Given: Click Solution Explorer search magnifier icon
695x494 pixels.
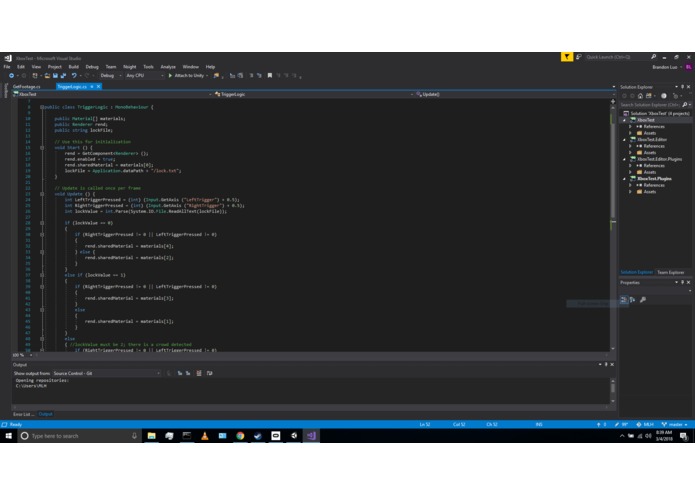Looking at the screenshot, I should 685,105.
